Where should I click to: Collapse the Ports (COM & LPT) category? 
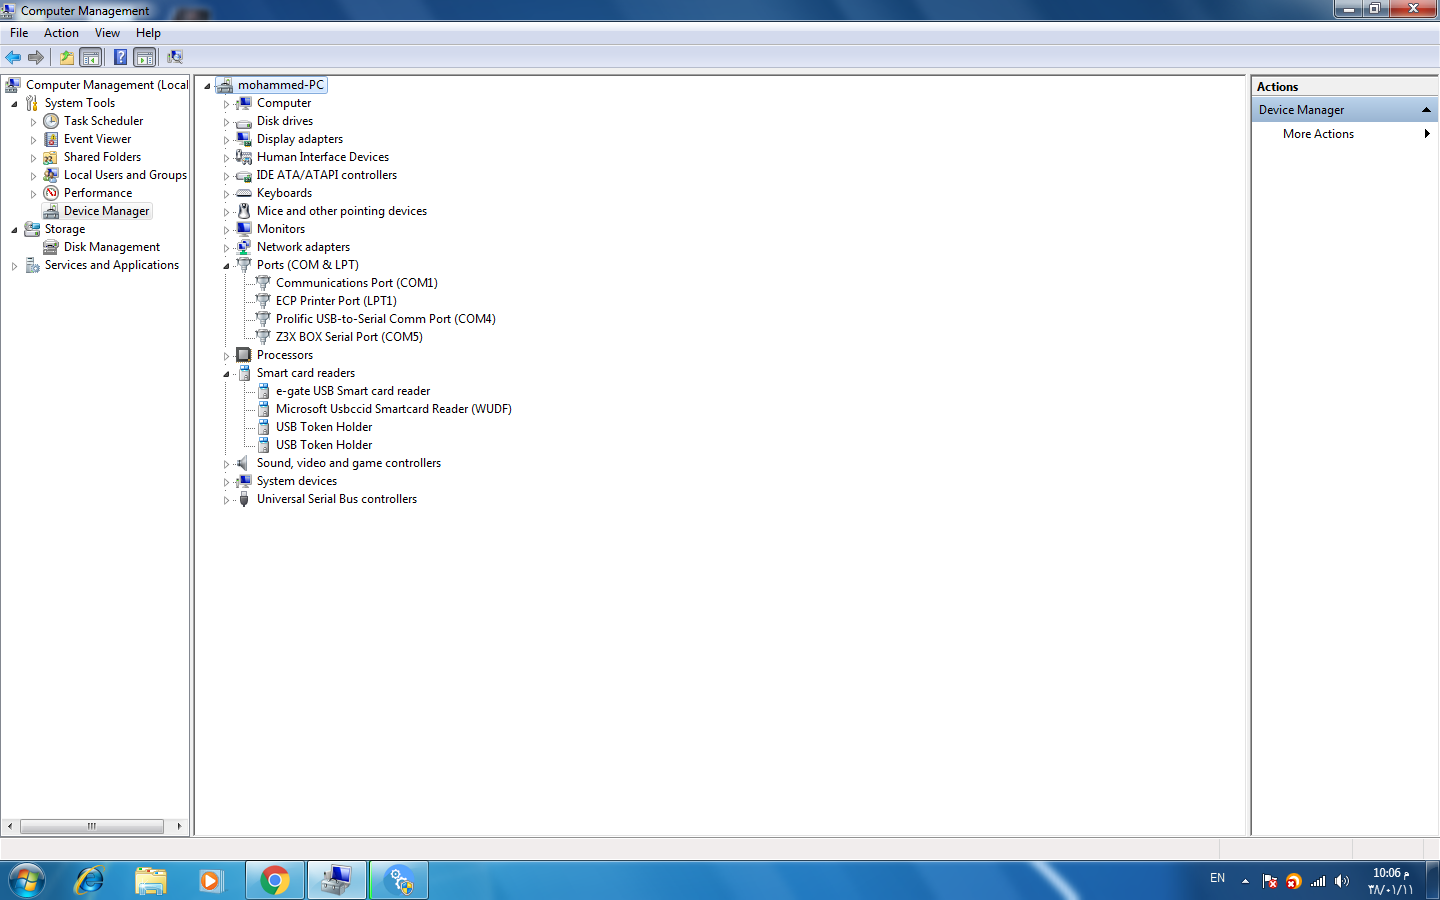[x=226, y=266]
